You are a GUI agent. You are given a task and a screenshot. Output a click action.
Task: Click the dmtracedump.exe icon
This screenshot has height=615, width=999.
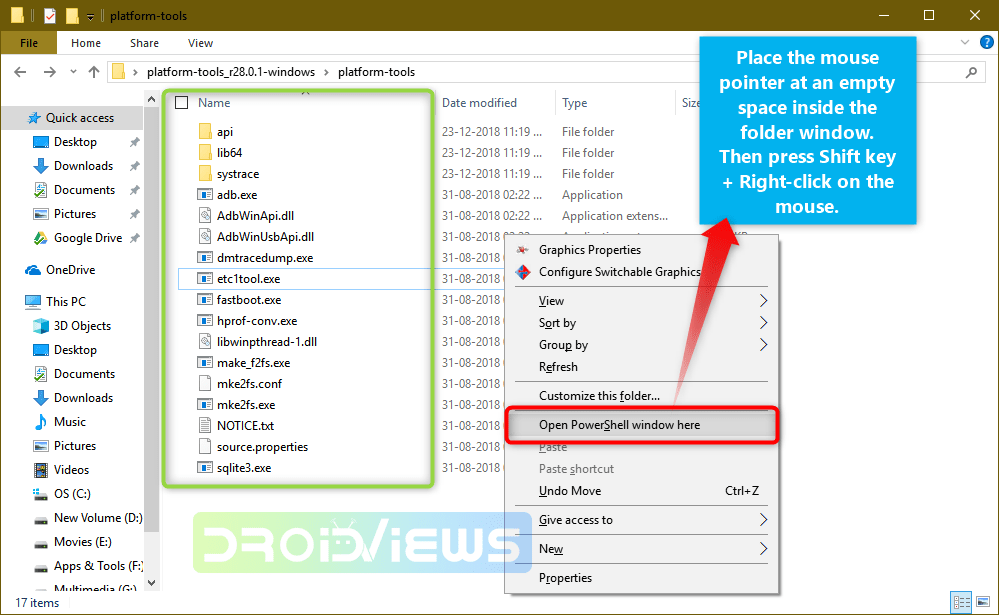[x=205, y=257]
